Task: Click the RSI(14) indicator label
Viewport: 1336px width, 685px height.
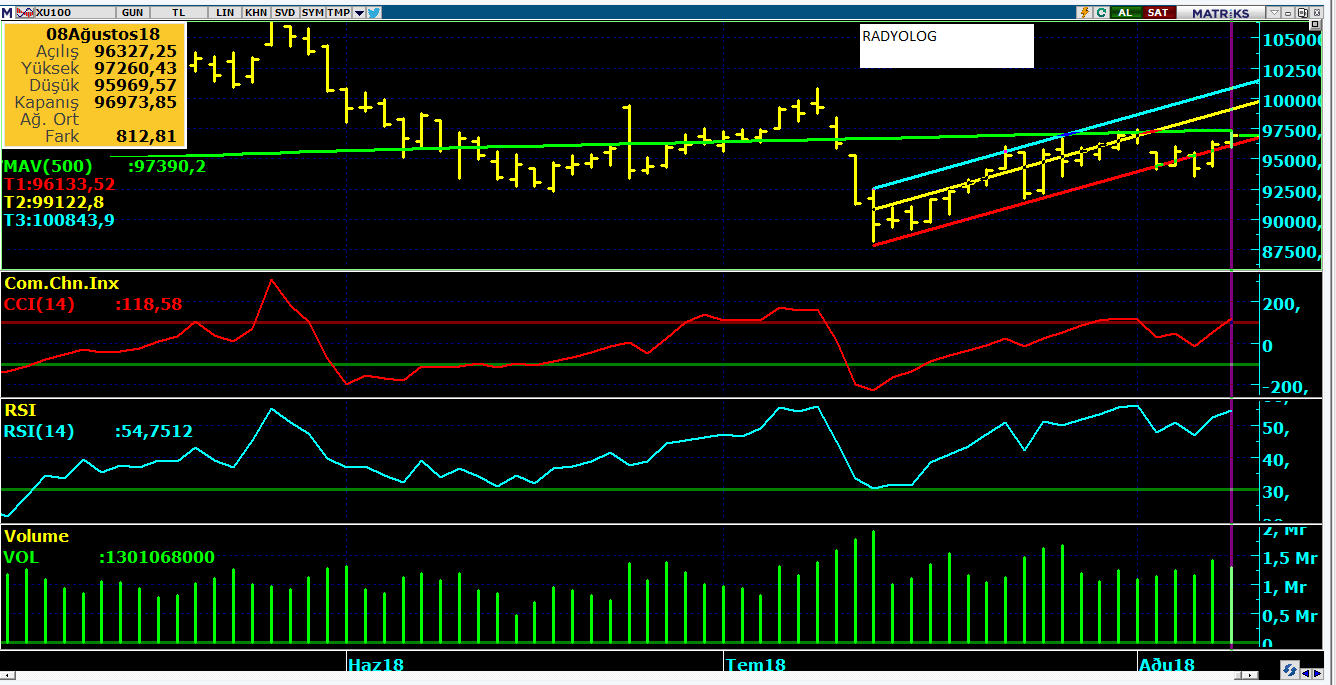Action: [x=39, y=432]
